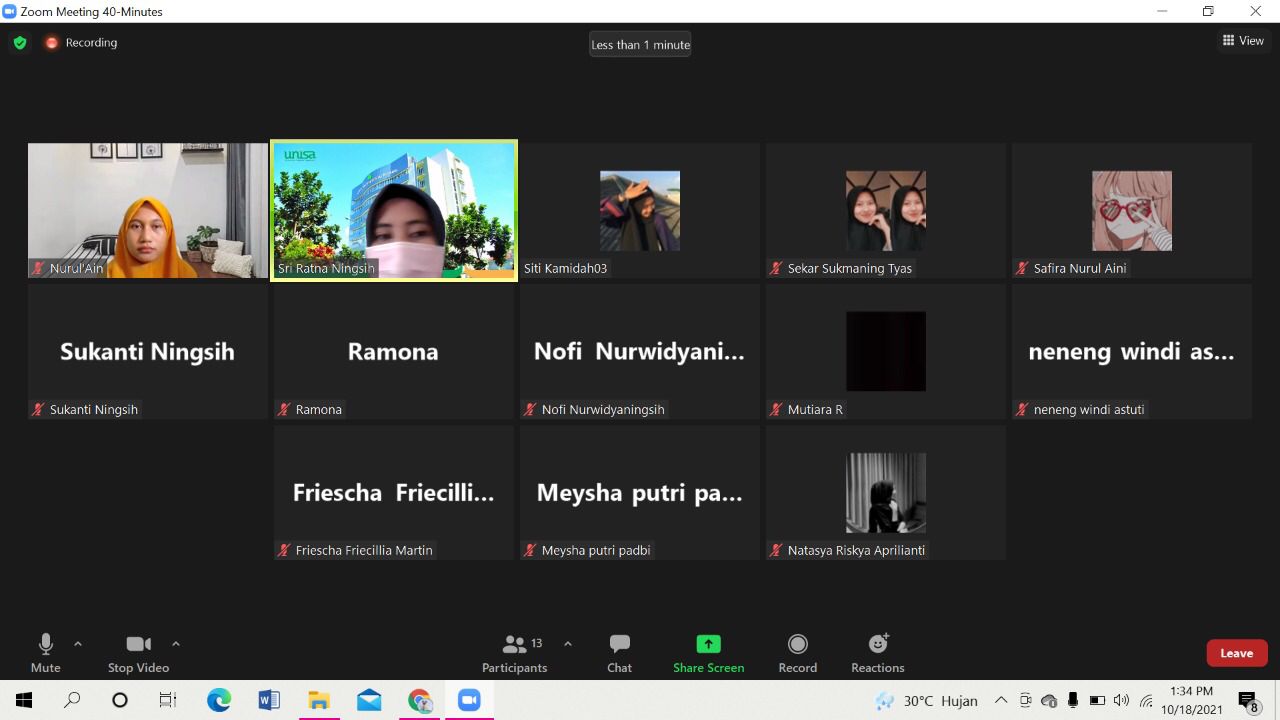Open Wi-Fi network settings in tray

(1146, 701)
